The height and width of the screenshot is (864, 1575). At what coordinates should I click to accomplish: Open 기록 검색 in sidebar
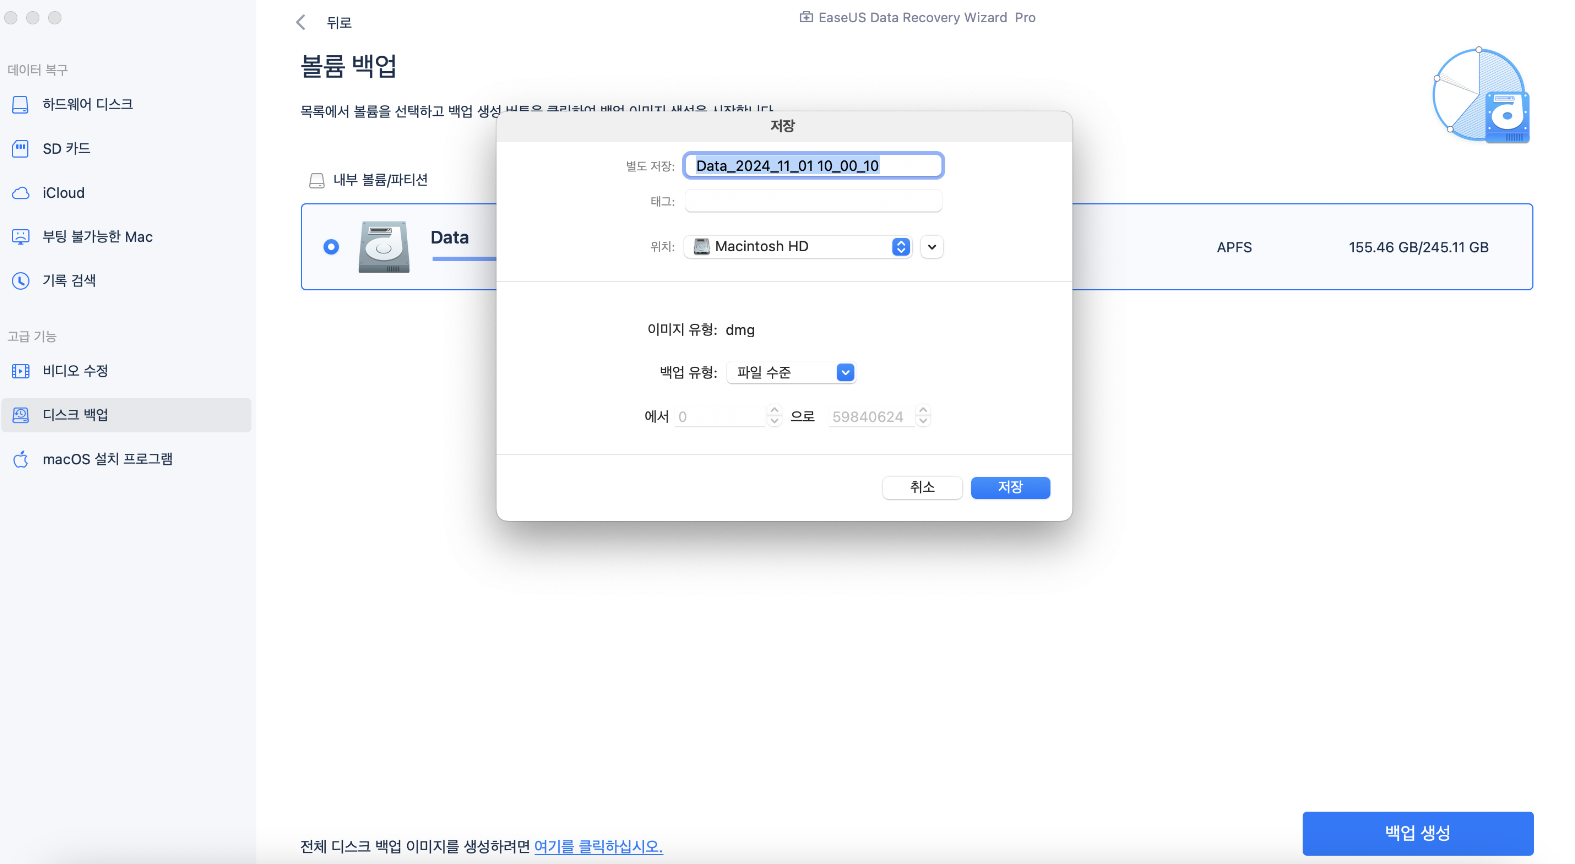point(126,281)
